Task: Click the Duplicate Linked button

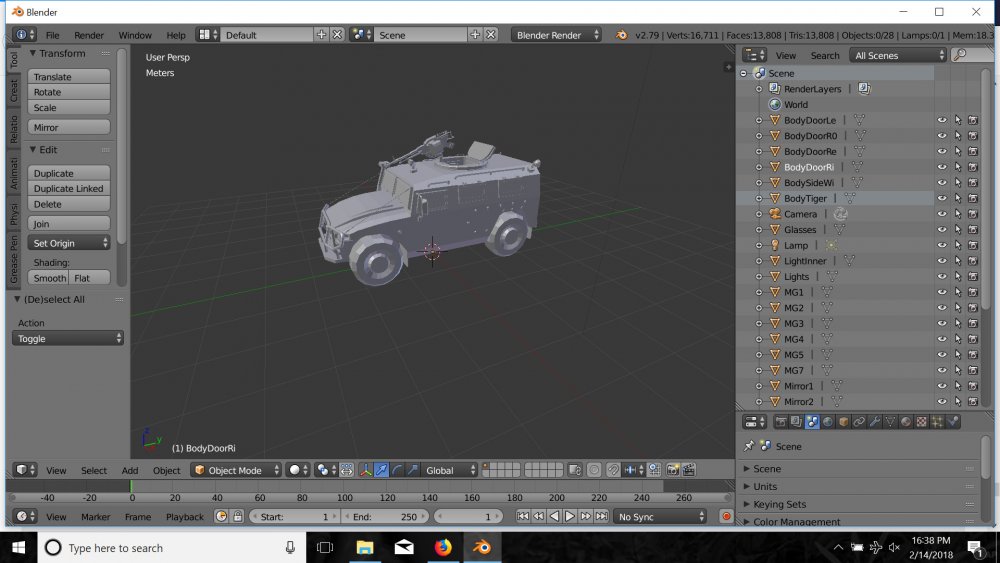Action: pos(69,189)
